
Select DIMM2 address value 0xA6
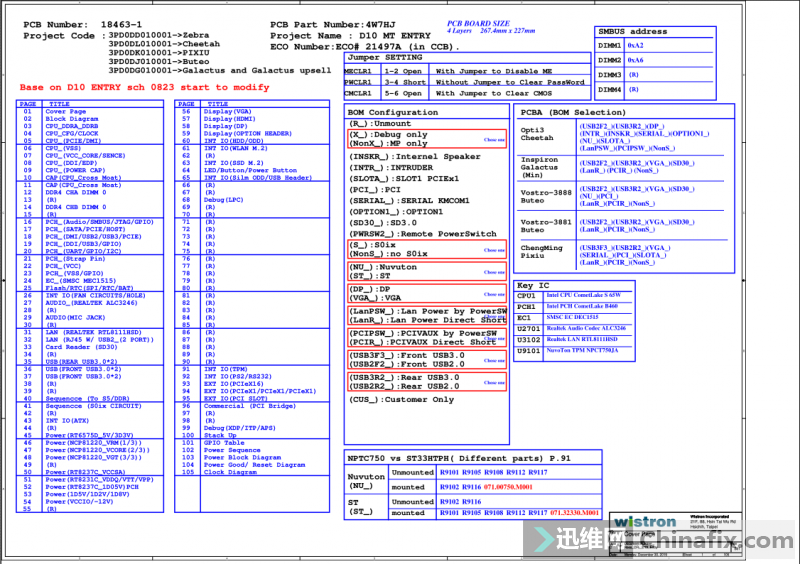click(x=635, y=60)
